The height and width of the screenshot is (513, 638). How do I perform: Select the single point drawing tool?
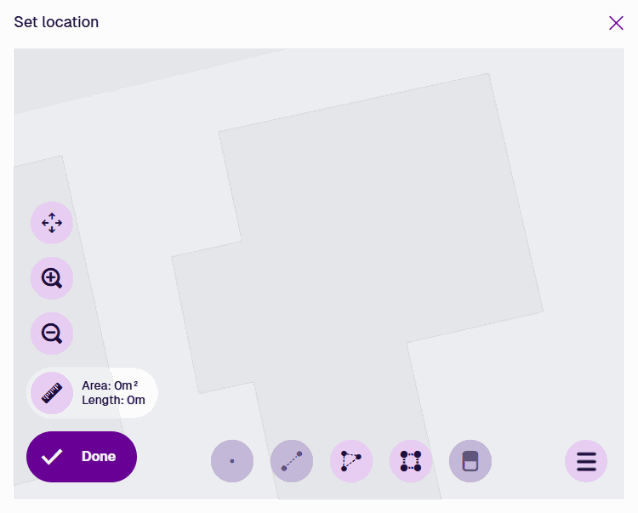232,461
